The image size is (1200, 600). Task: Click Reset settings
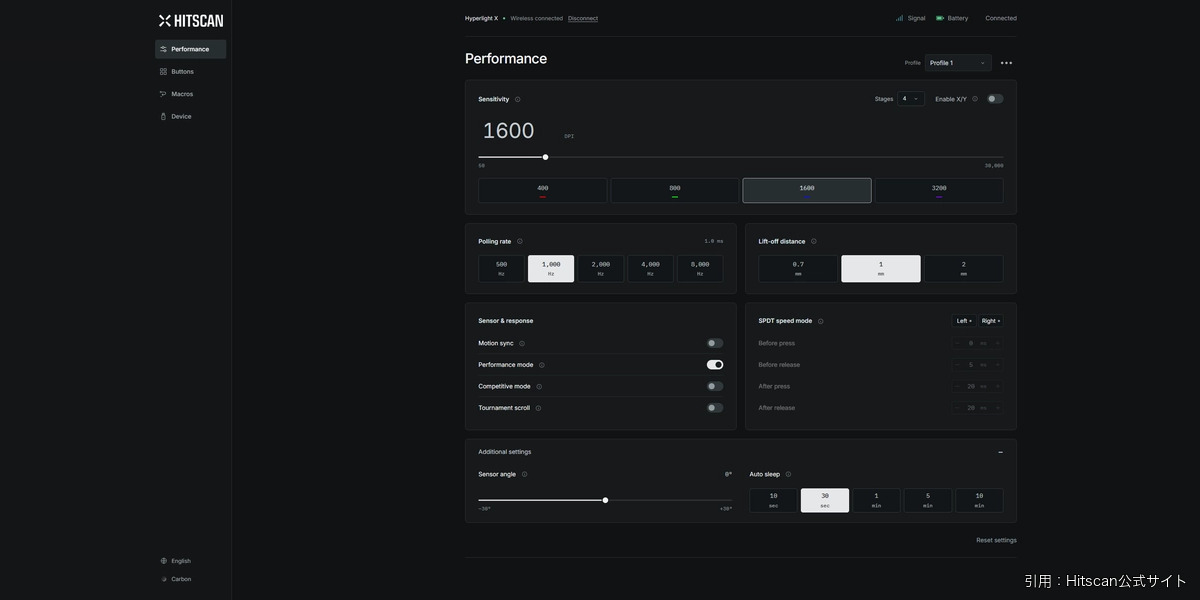(996, 540)
